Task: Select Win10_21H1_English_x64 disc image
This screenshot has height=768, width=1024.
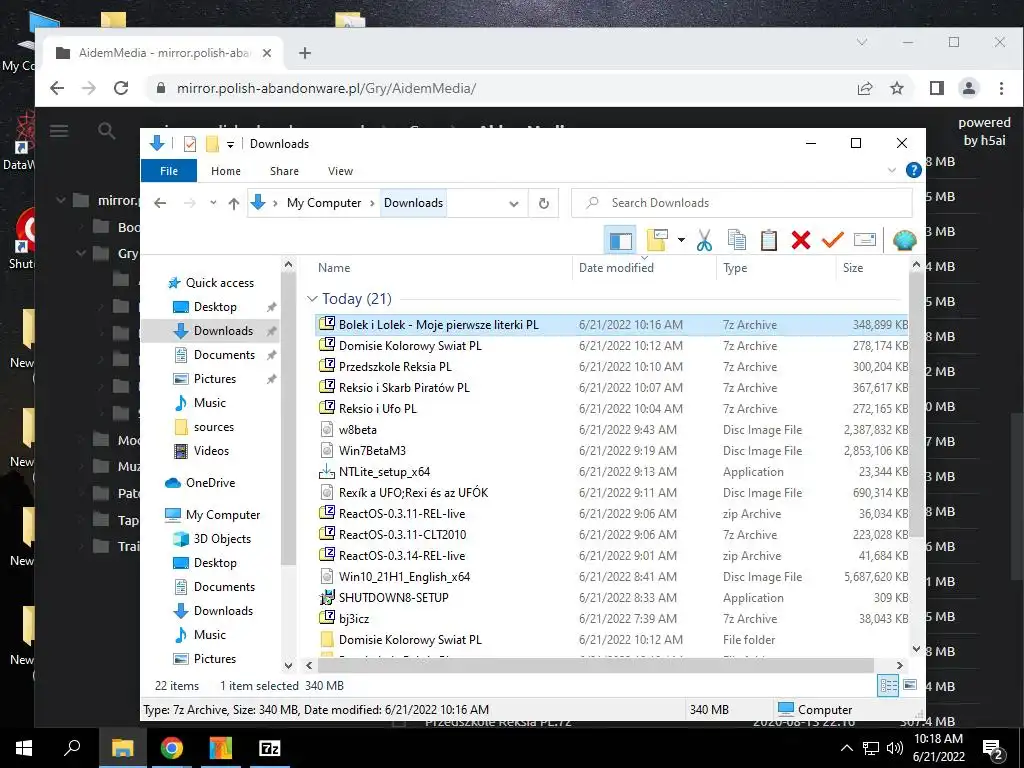Action: [x=611, y=577]
